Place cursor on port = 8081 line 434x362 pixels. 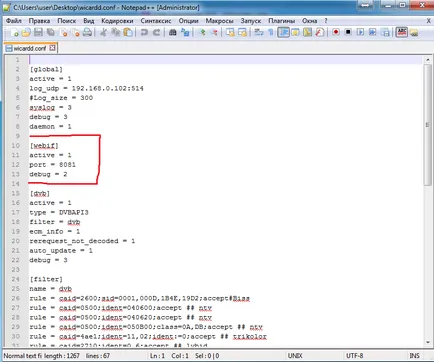pos(52,165)
